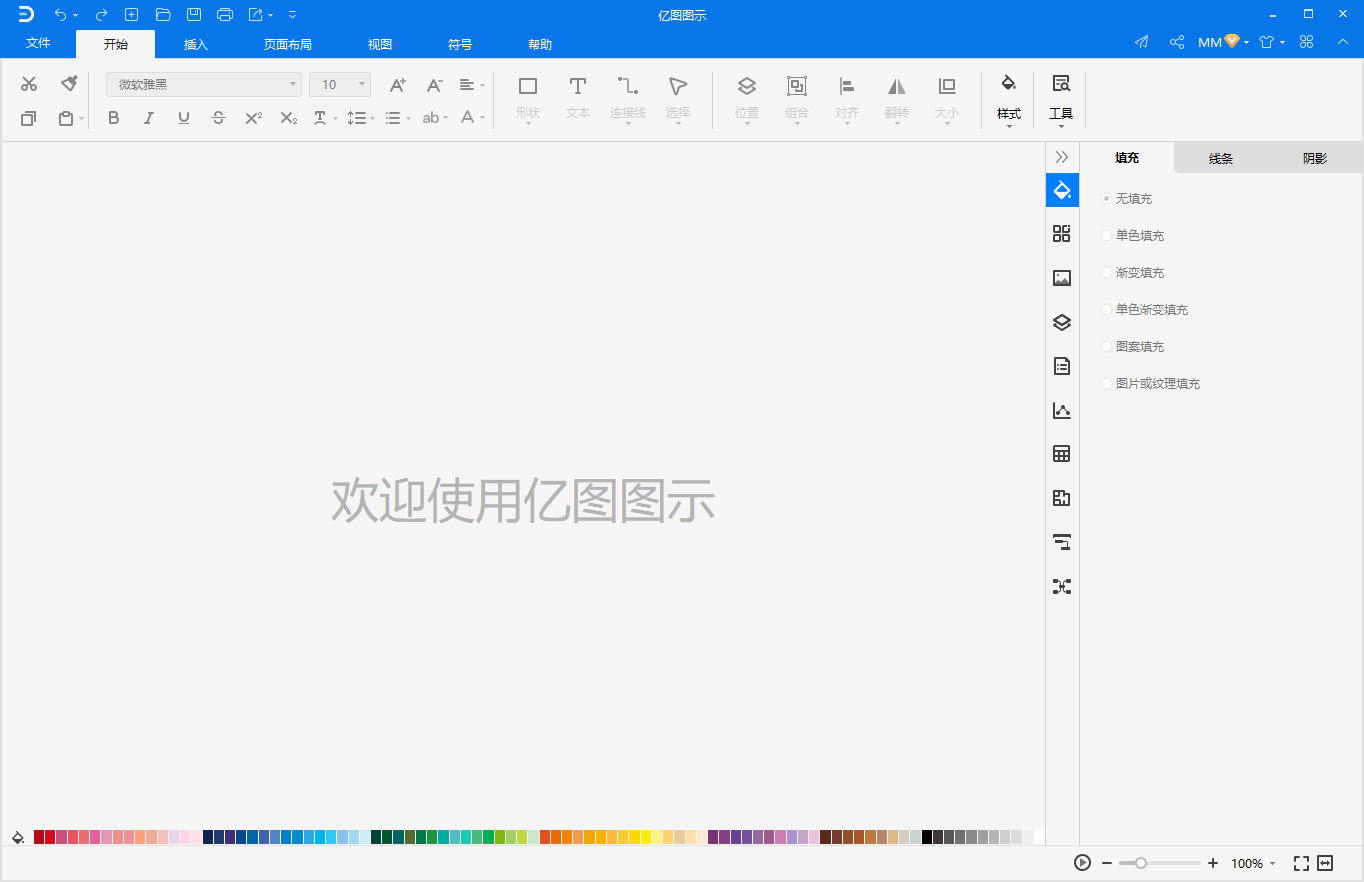The width and height of the screenshot is (1364, 882).
Task: Click the zoom out minus button
Action: (x=1107, y=863)
